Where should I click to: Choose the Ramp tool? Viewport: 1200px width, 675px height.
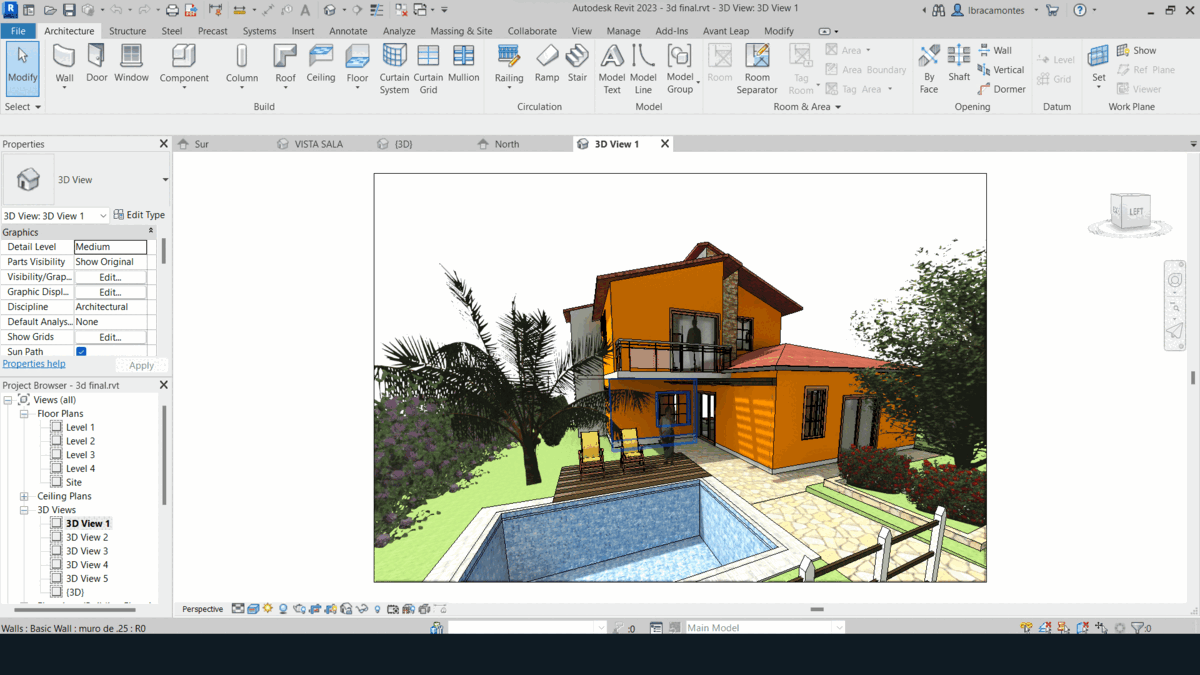[x=547, y=63]
